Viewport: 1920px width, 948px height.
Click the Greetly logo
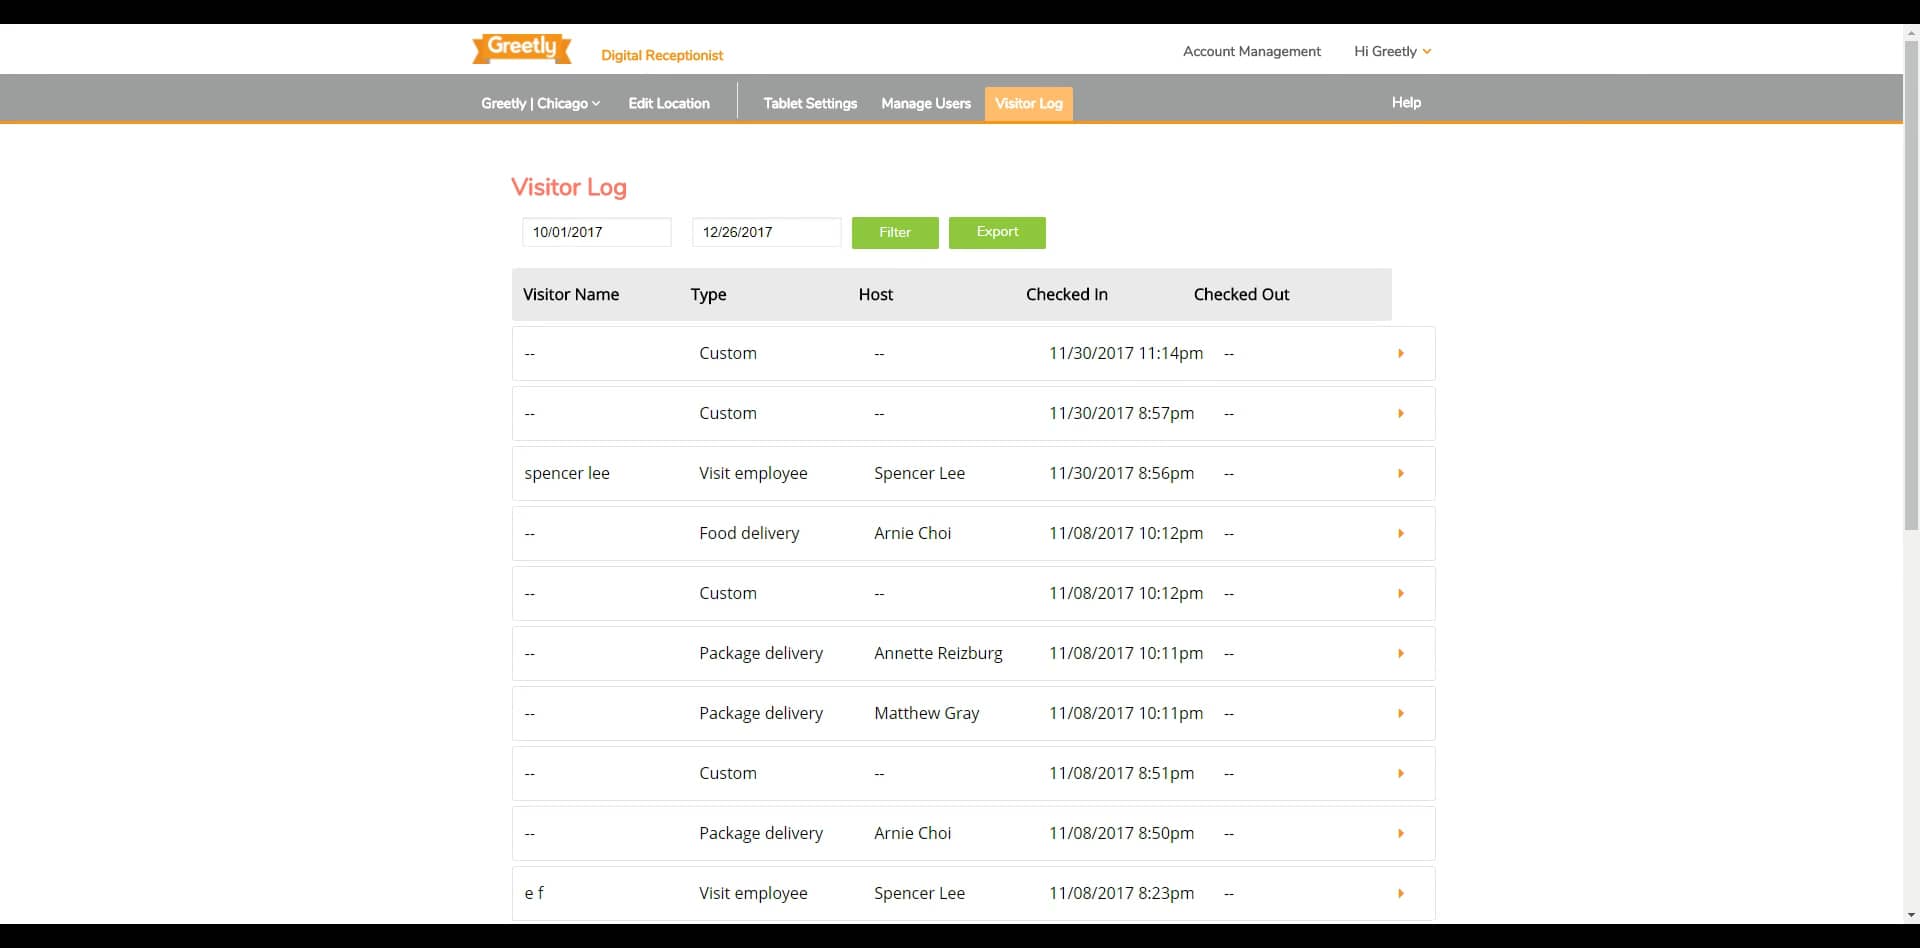click(x=521, y=48)
